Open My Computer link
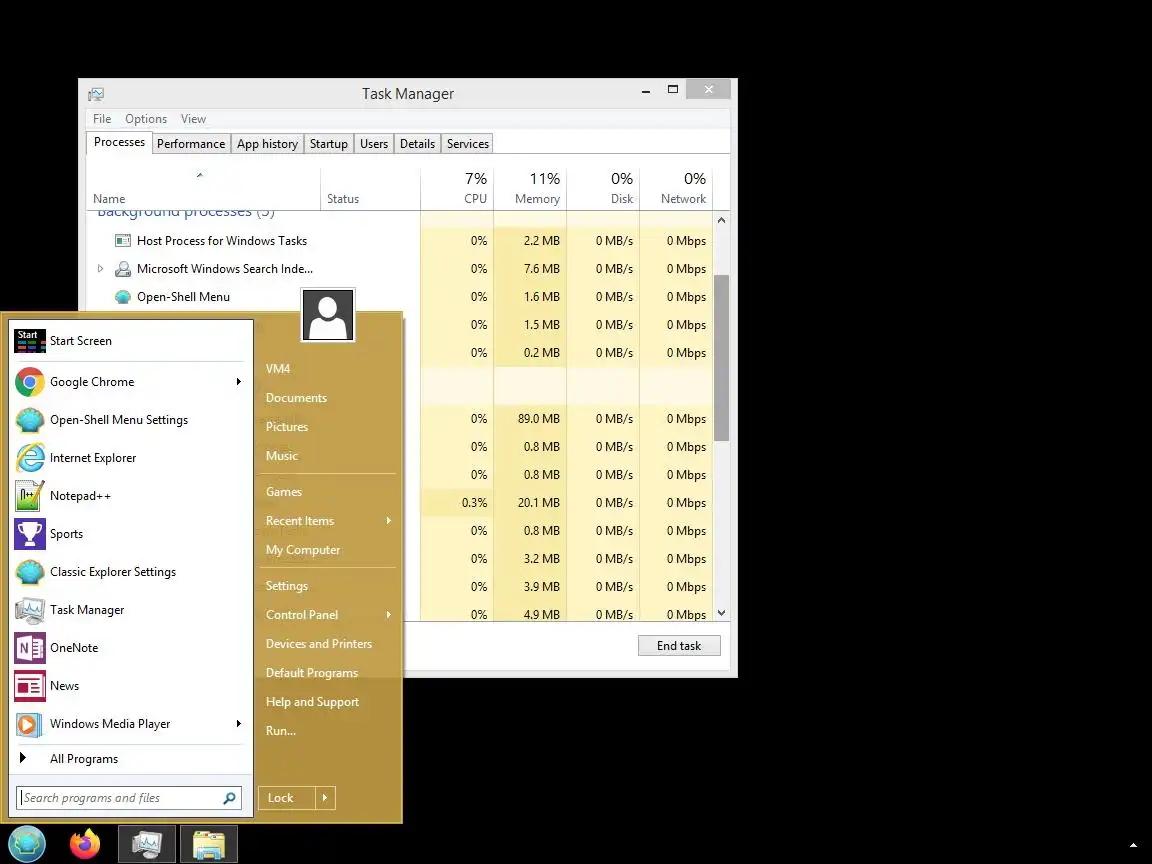The image size is (1152, 864). click(303, 550)
